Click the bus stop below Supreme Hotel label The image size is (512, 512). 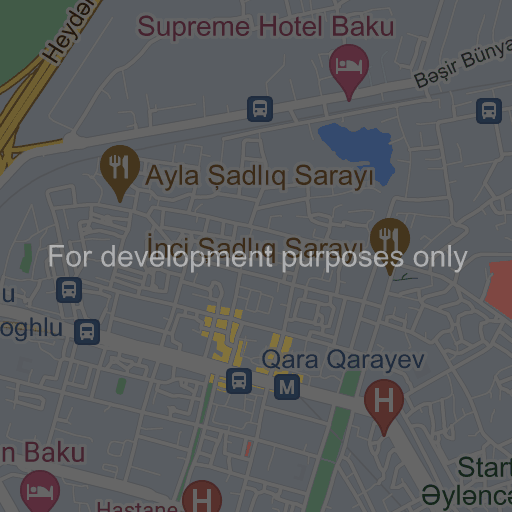[260, 109]
